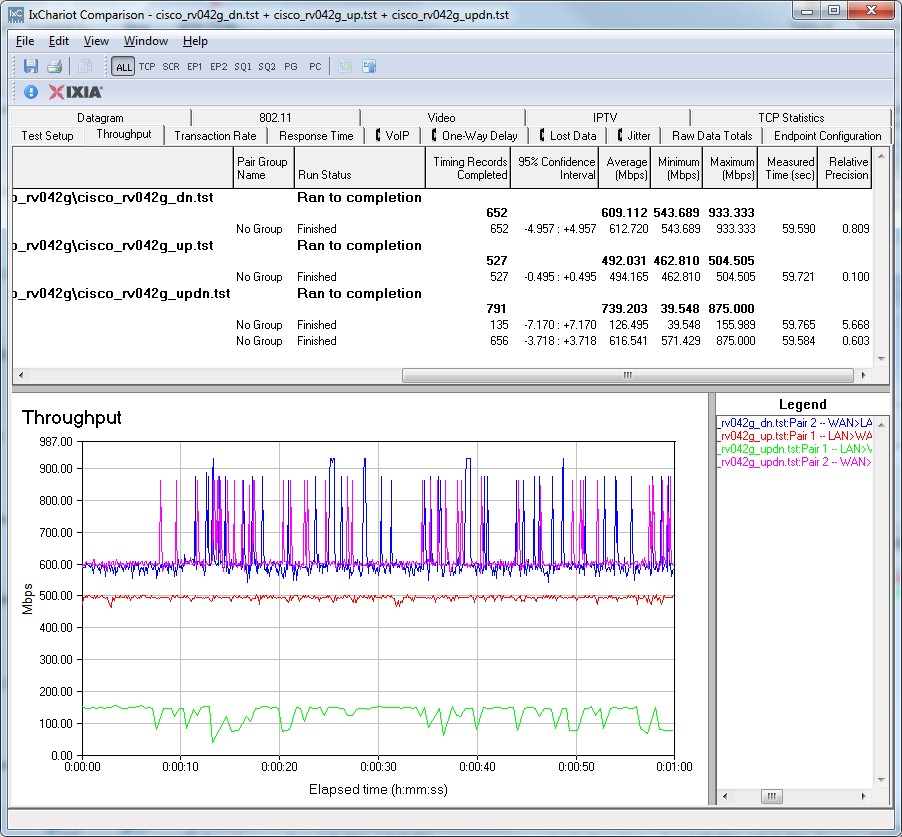Switch to the IPTV tab
902x837 pixels.
pyautogui.click(x=605, y=117)
